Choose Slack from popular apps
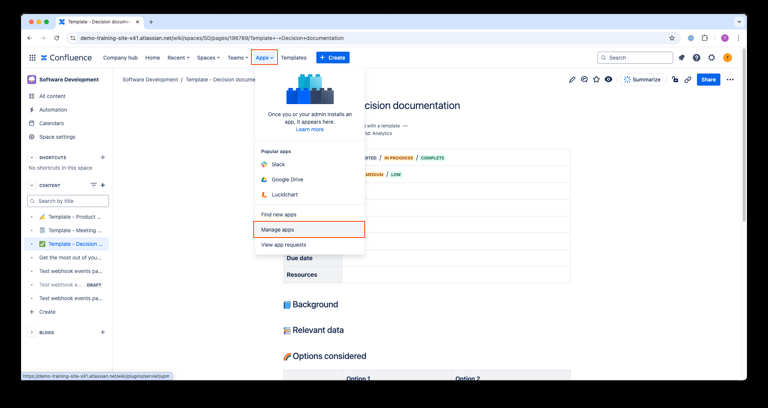 pos(278,164)
